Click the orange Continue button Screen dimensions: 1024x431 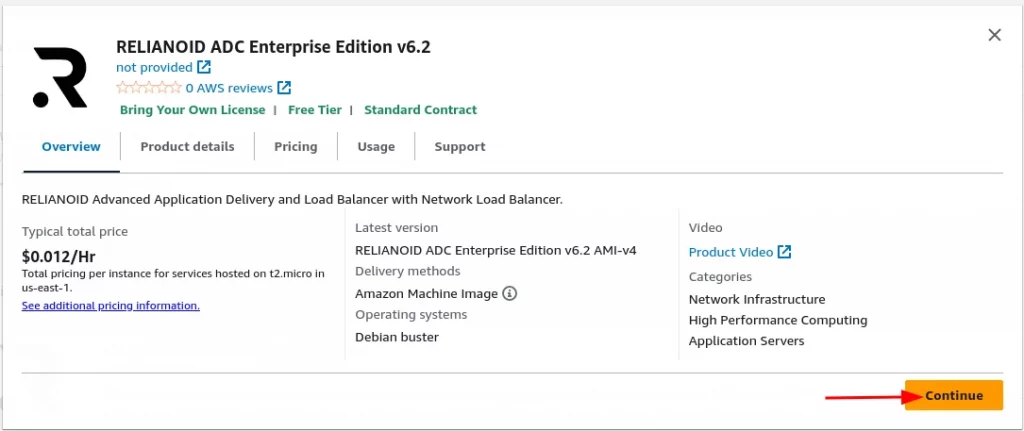[953, 395]
